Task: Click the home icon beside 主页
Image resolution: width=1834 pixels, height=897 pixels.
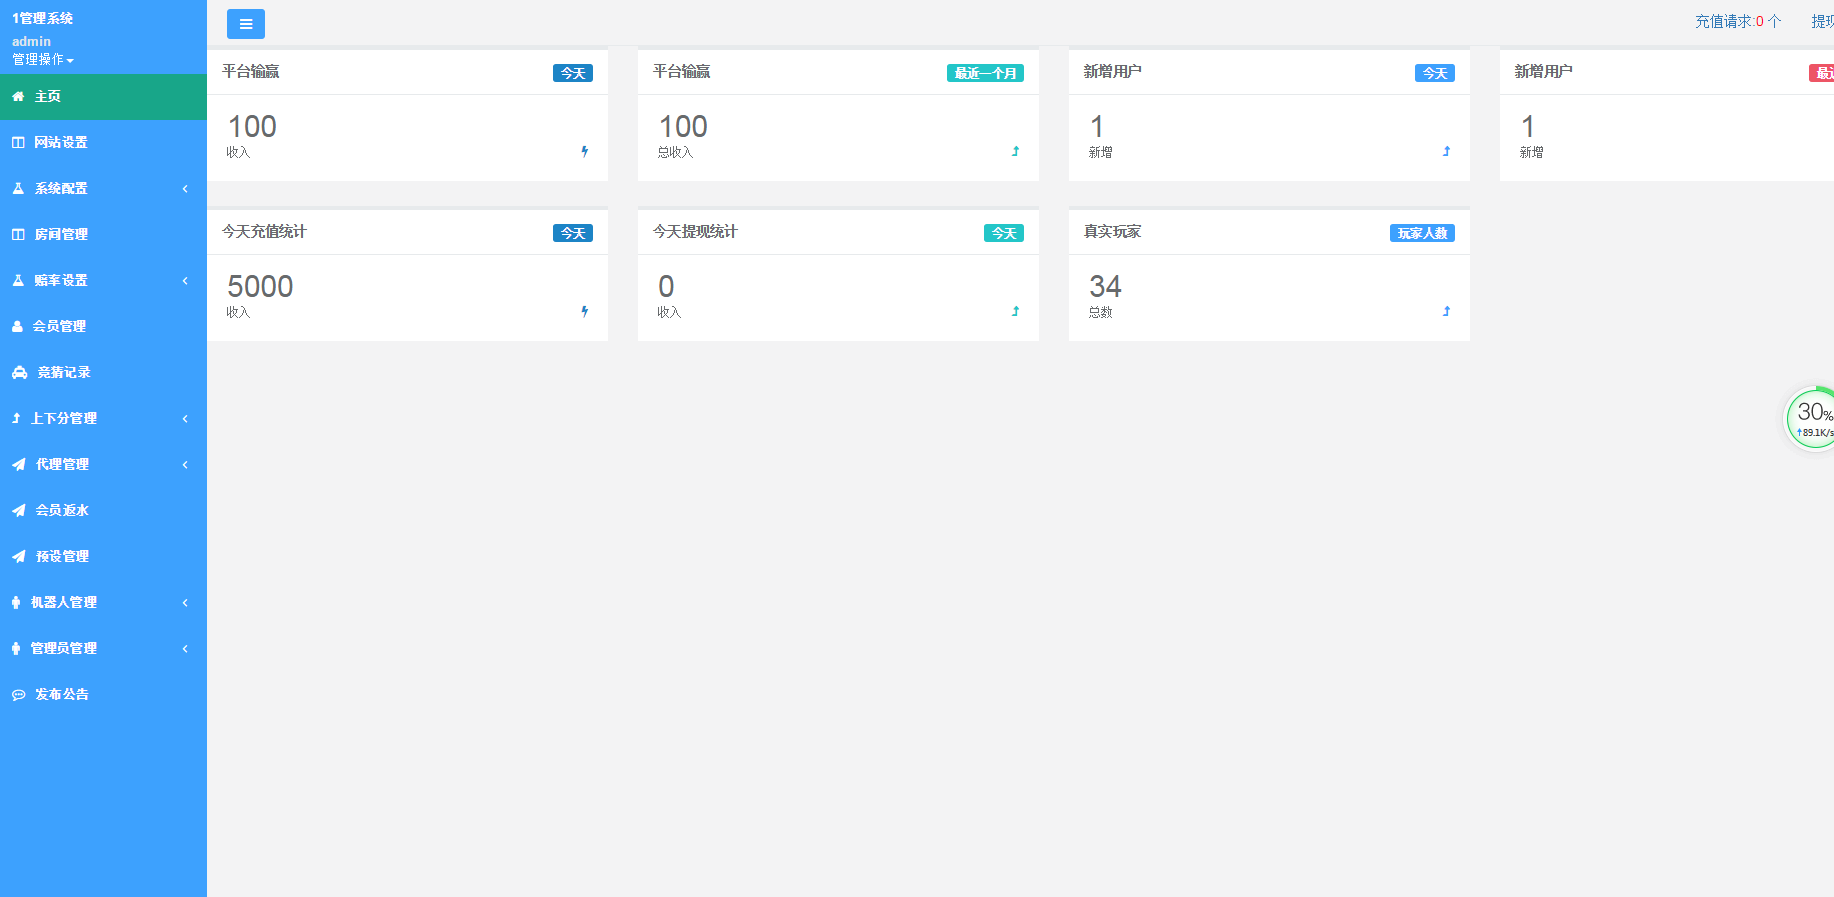Action: click(18, 97)
